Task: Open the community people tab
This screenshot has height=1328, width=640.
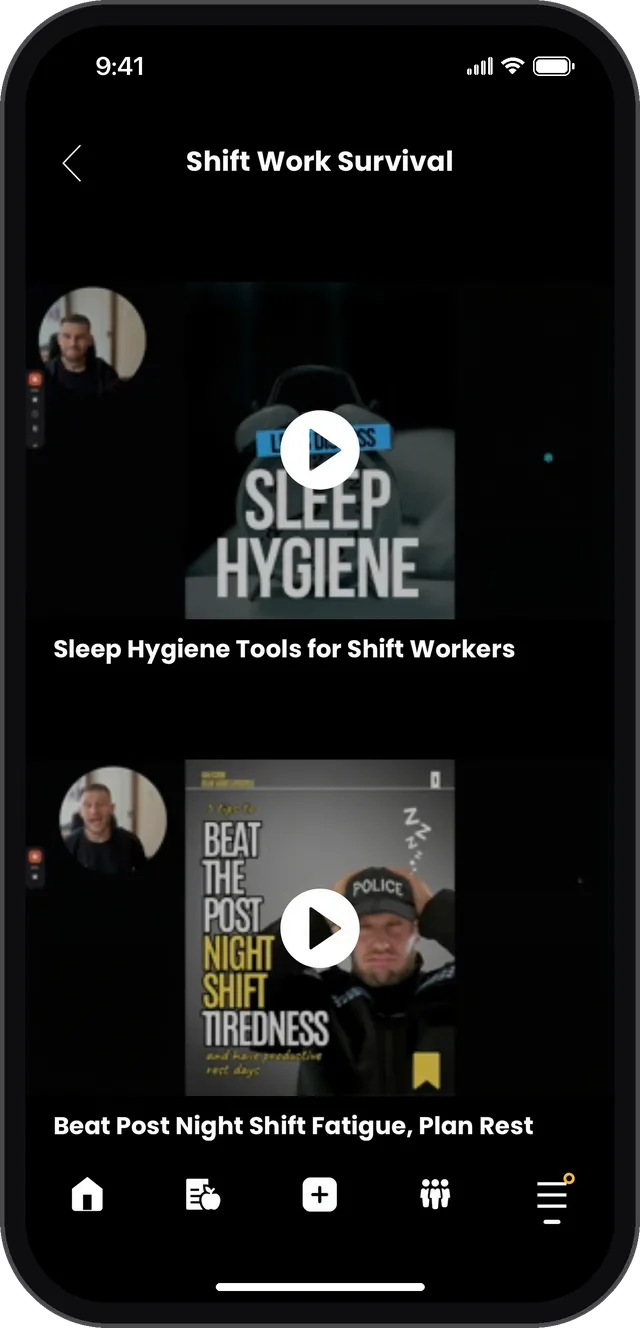Action: [435, 1194]
